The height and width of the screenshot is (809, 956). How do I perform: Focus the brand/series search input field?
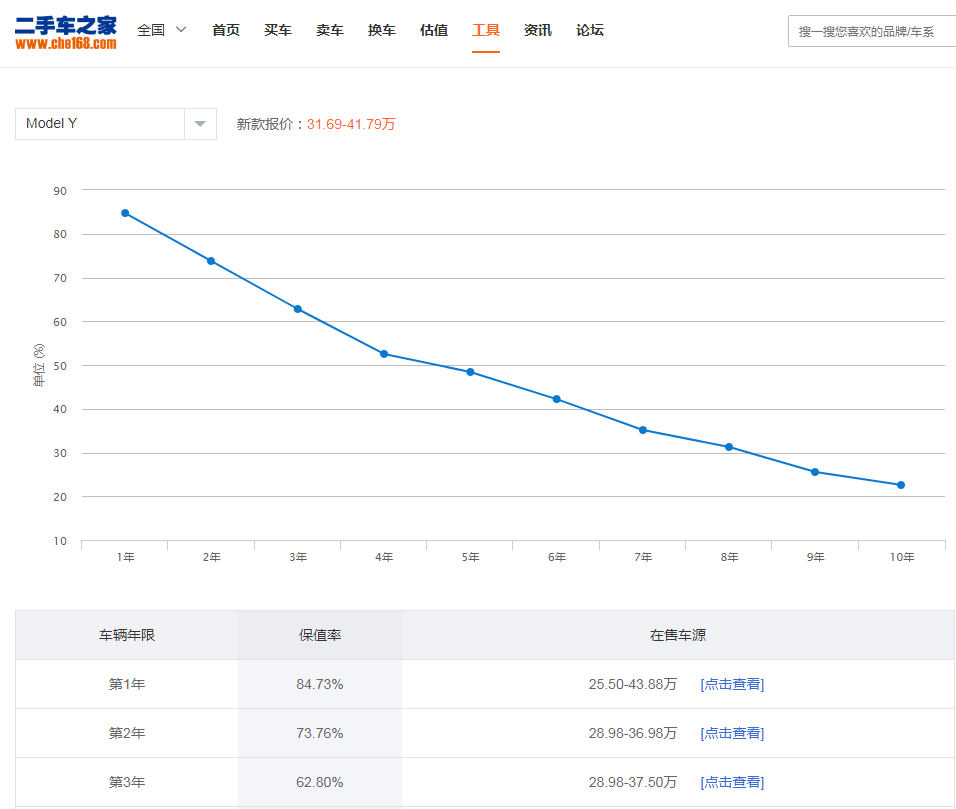click(x=872, y=31)
